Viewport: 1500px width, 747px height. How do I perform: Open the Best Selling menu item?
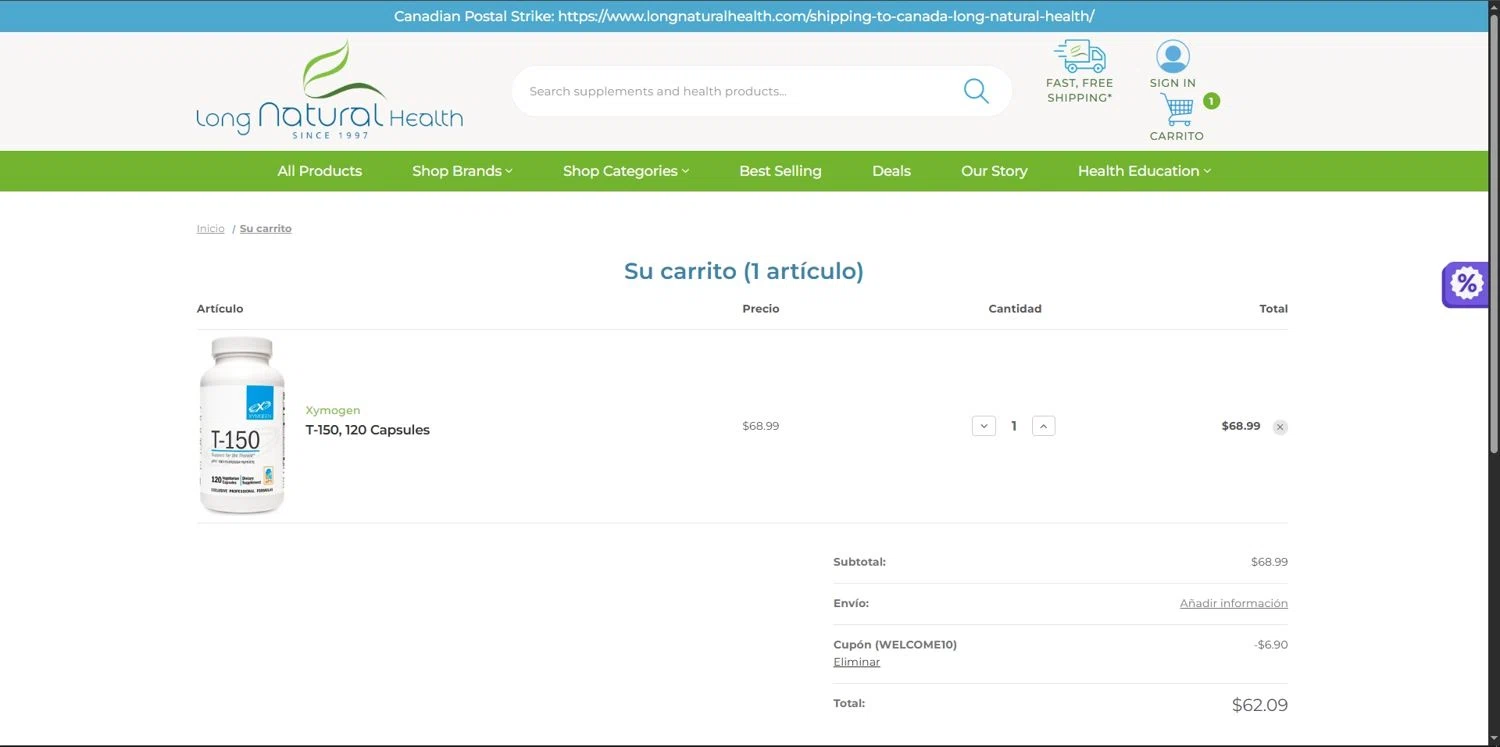[780, 171]
